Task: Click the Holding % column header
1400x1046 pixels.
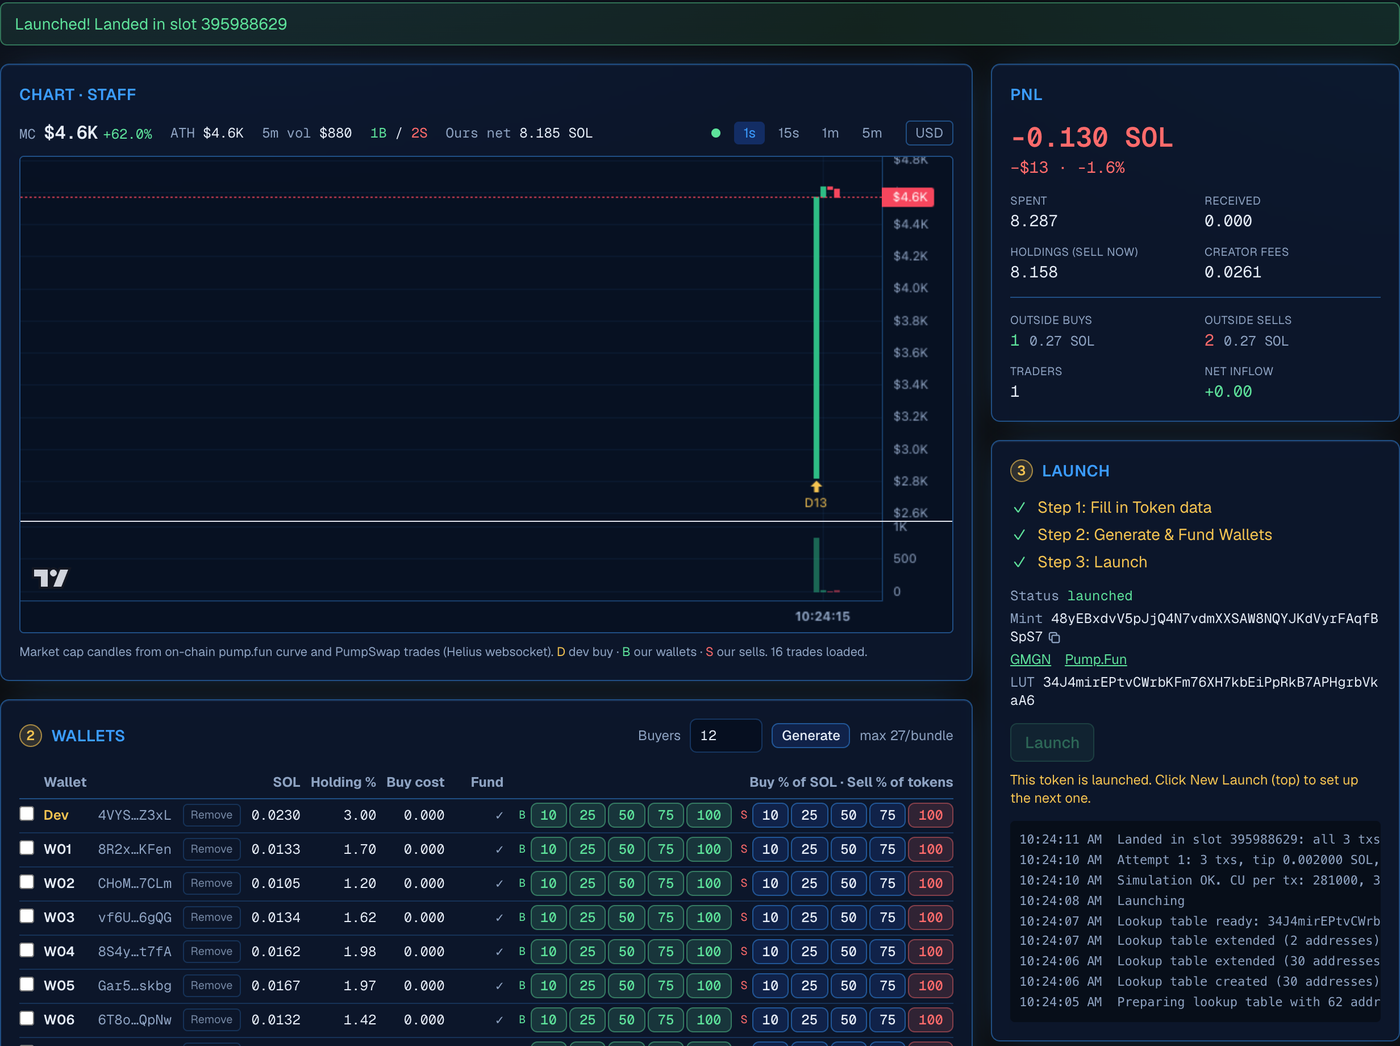Action: click(343, 782)
